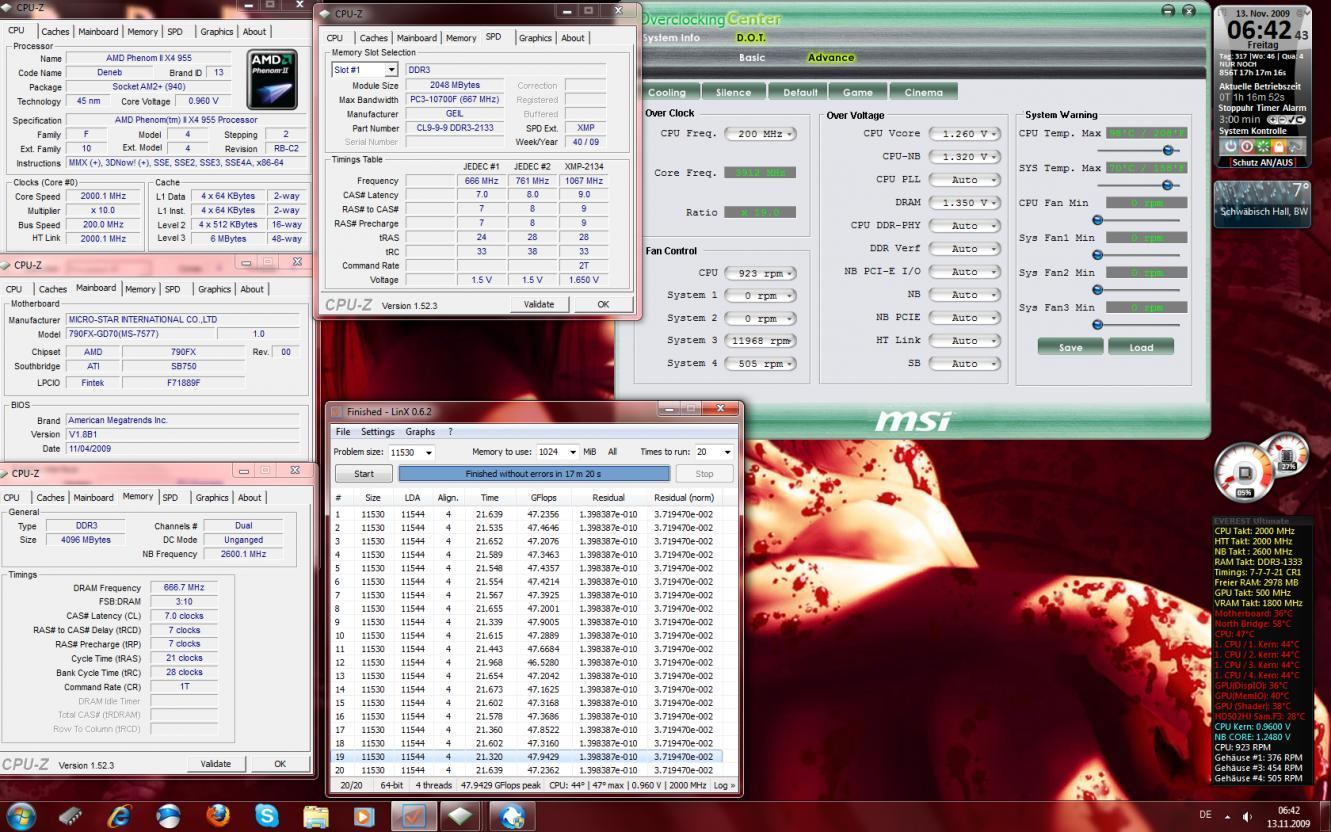Open the System 3 fan 11968 rpm dropdown
The width and height of the screenshot is (1331, 832).
tap(759, 341)
